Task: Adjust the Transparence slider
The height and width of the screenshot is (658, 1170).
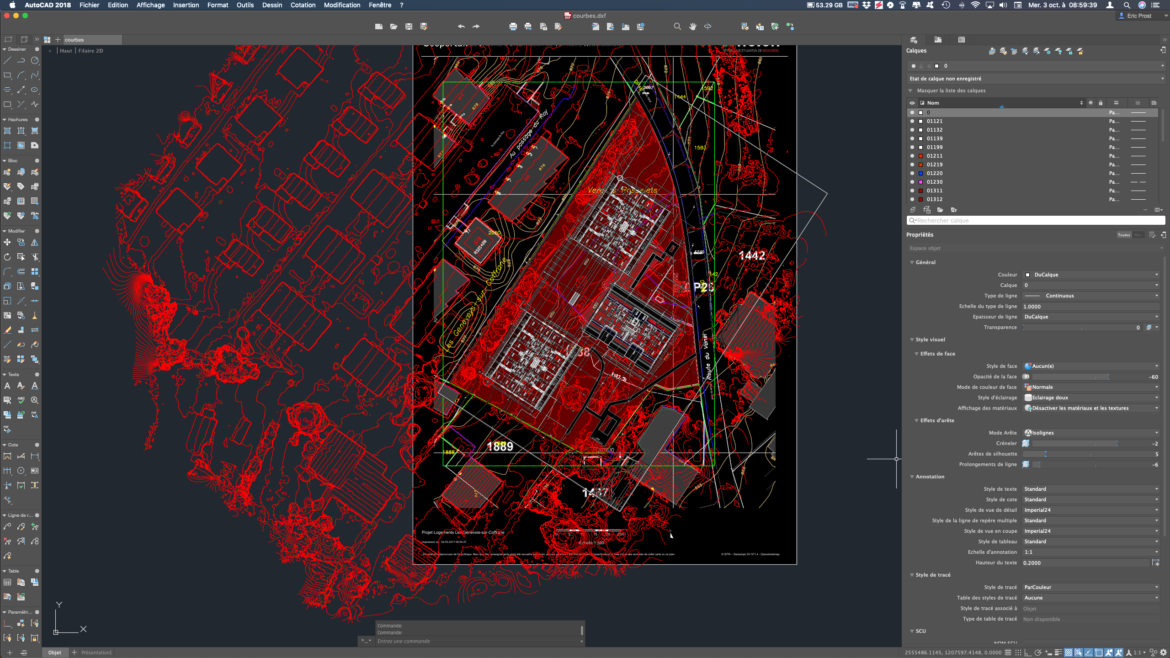Action: tap(1082, 328)
